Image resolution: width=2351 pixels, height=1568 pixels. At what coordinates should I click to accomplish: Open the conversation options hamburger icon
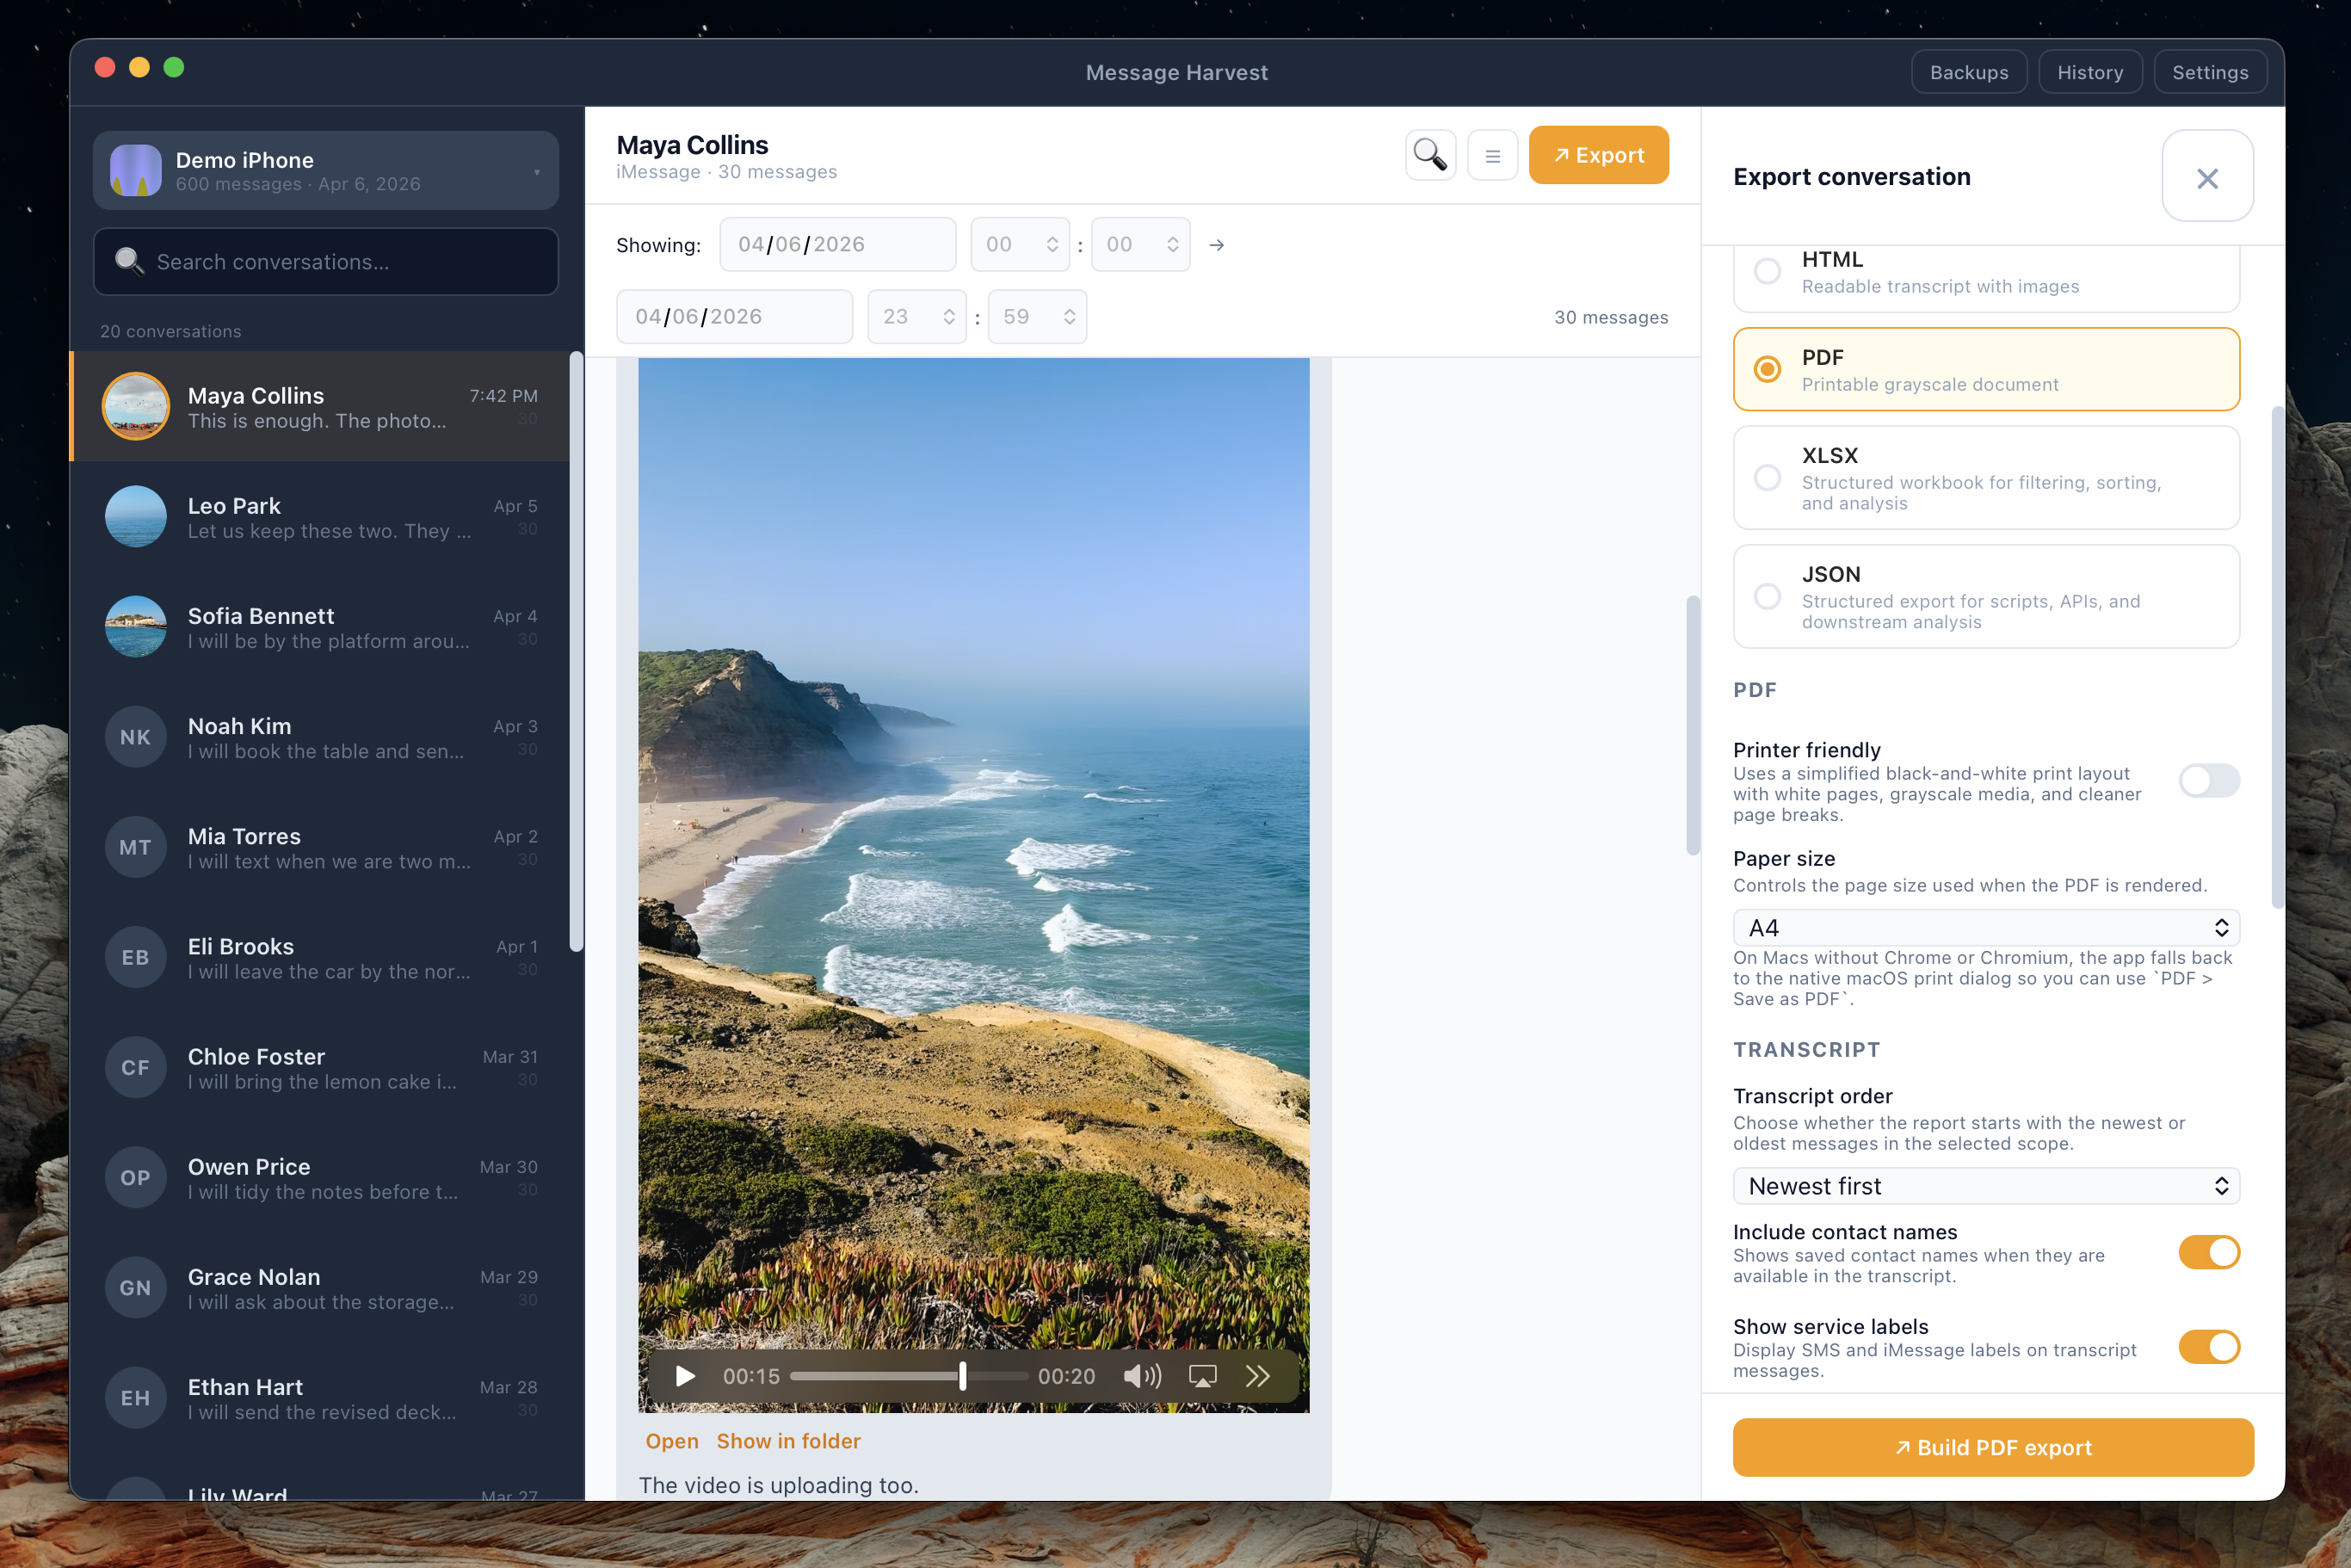[1492, 155]
